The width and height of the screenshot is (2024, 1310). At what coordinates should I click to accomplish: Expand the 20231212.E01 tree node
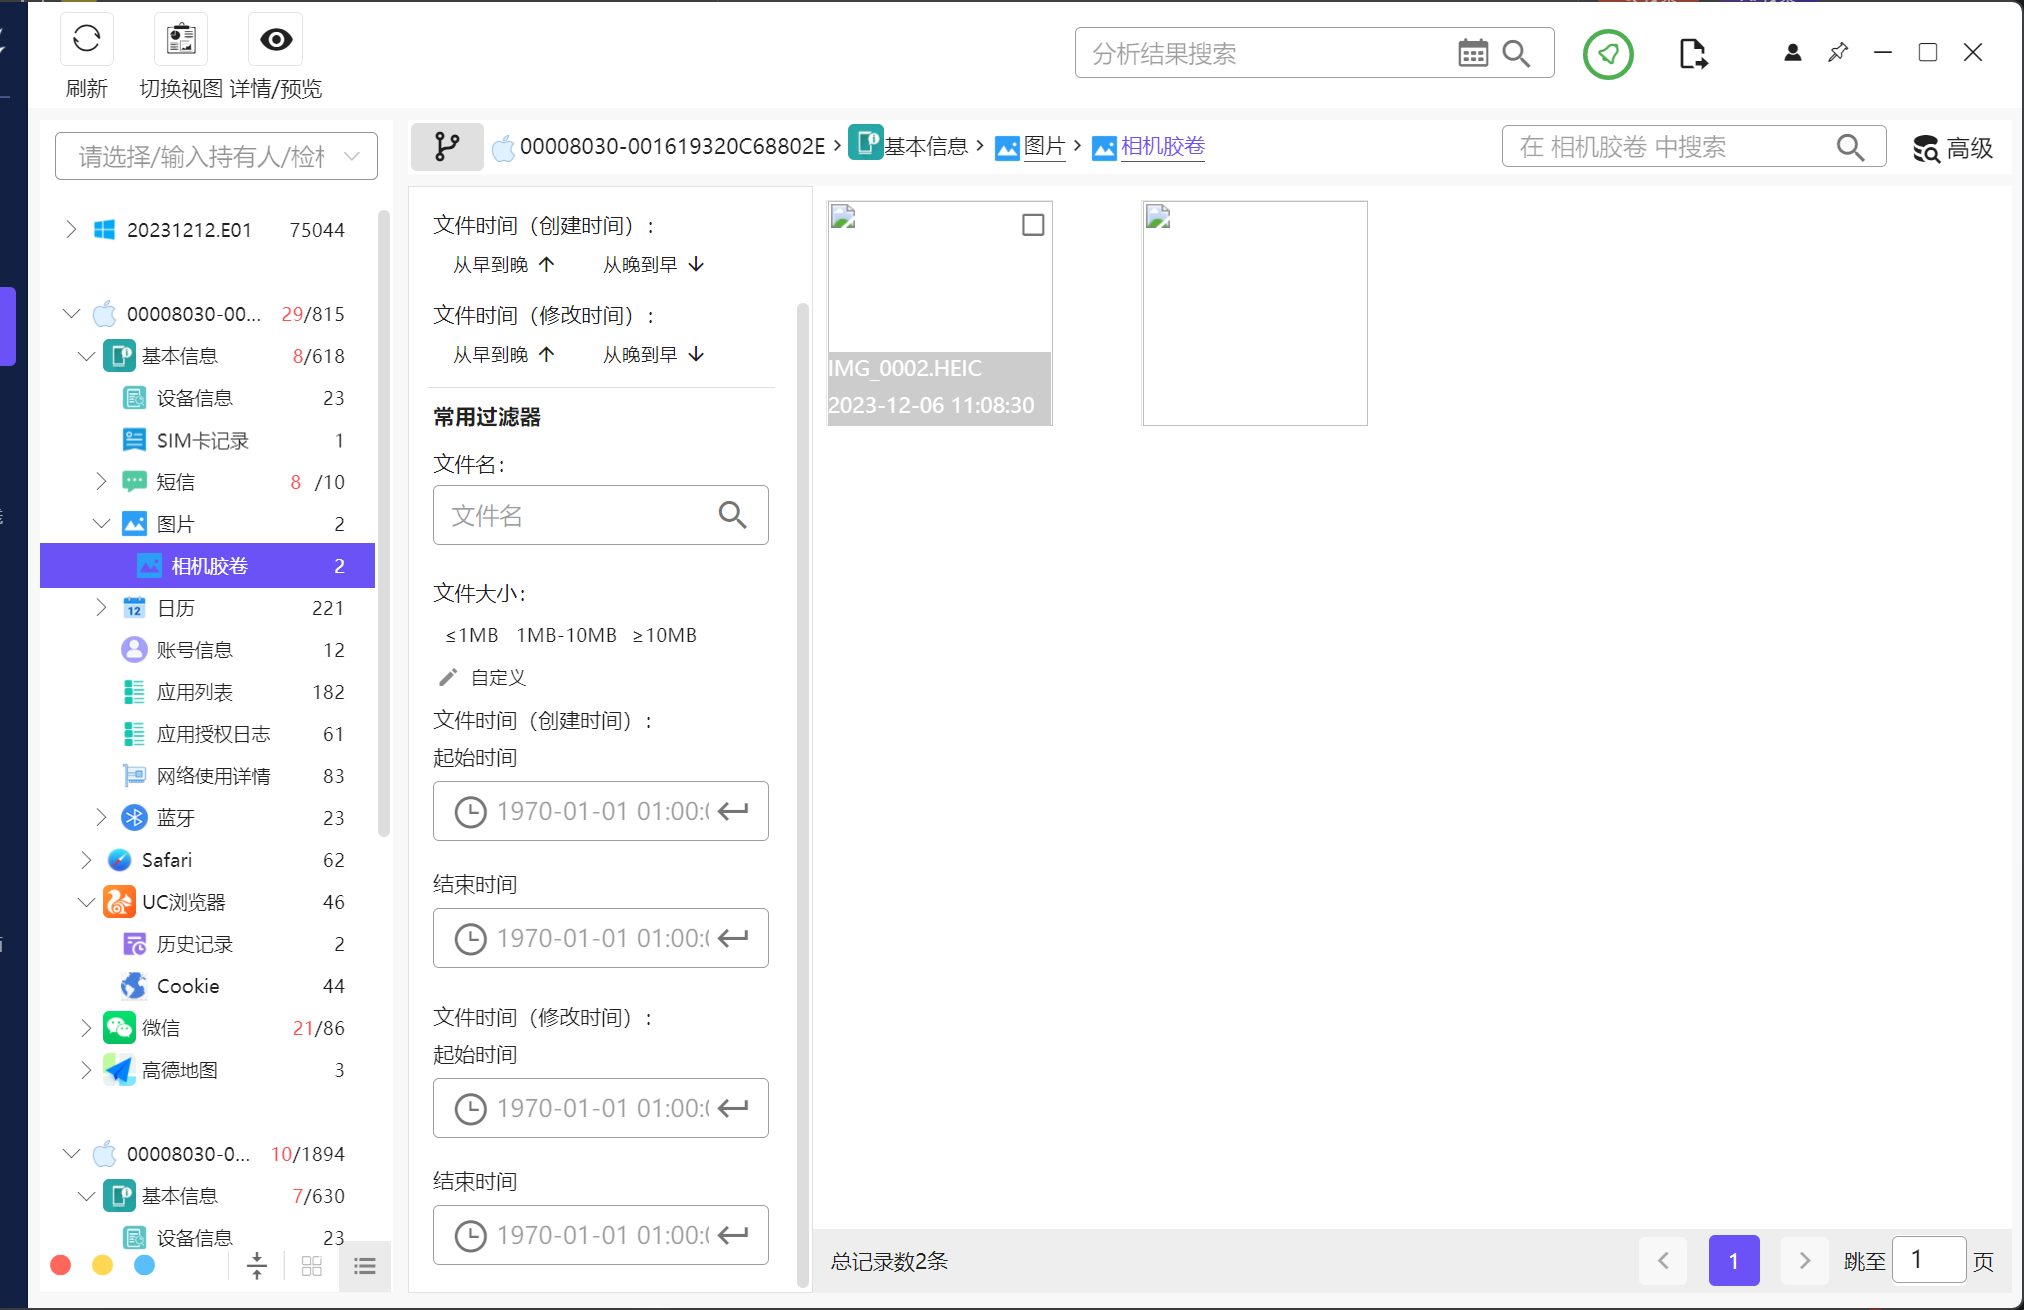(x=71, y=230)
